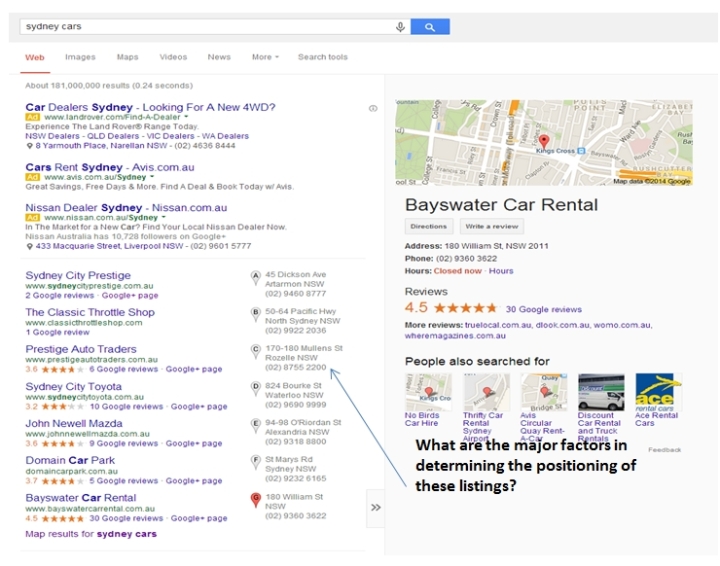Image resolution: width=720 pixels, height=566 pixels.
Task: Click the ad info icon beside Land Rover ad
Action: (x=373, y=108)
